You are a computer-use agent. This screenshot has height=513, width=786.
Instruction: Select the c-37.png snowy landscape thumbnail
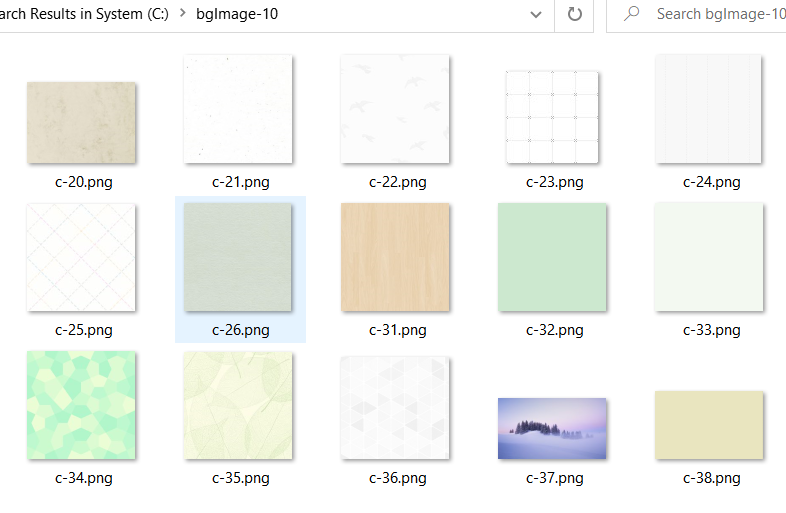point(552,429)
